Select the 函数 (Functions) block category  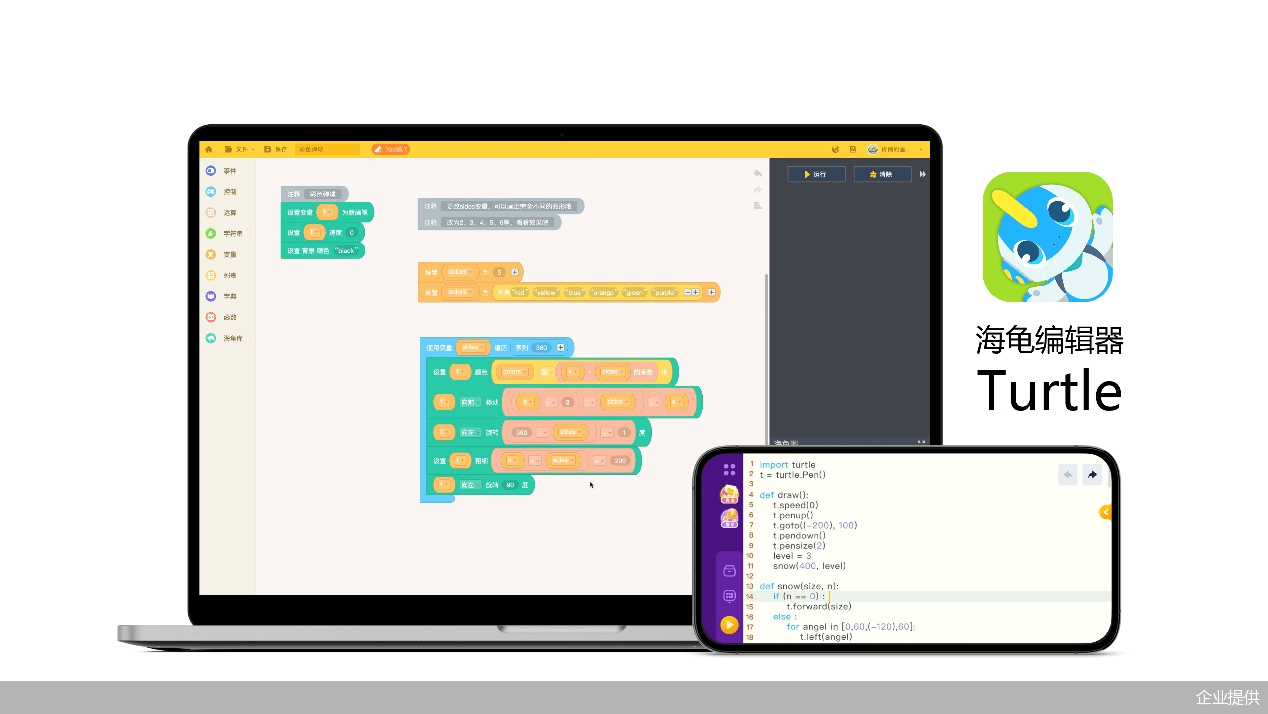(x=222, y=317)
